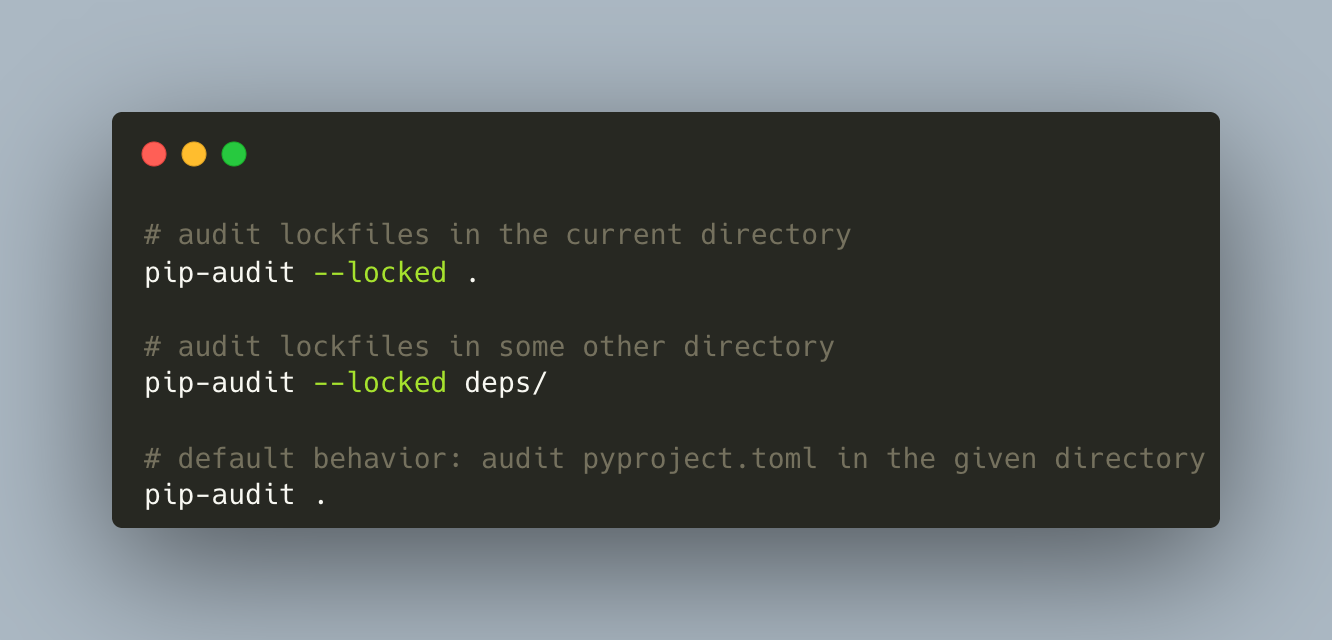
Task: Click the yellow minimize window button
Action: (194, 154)
